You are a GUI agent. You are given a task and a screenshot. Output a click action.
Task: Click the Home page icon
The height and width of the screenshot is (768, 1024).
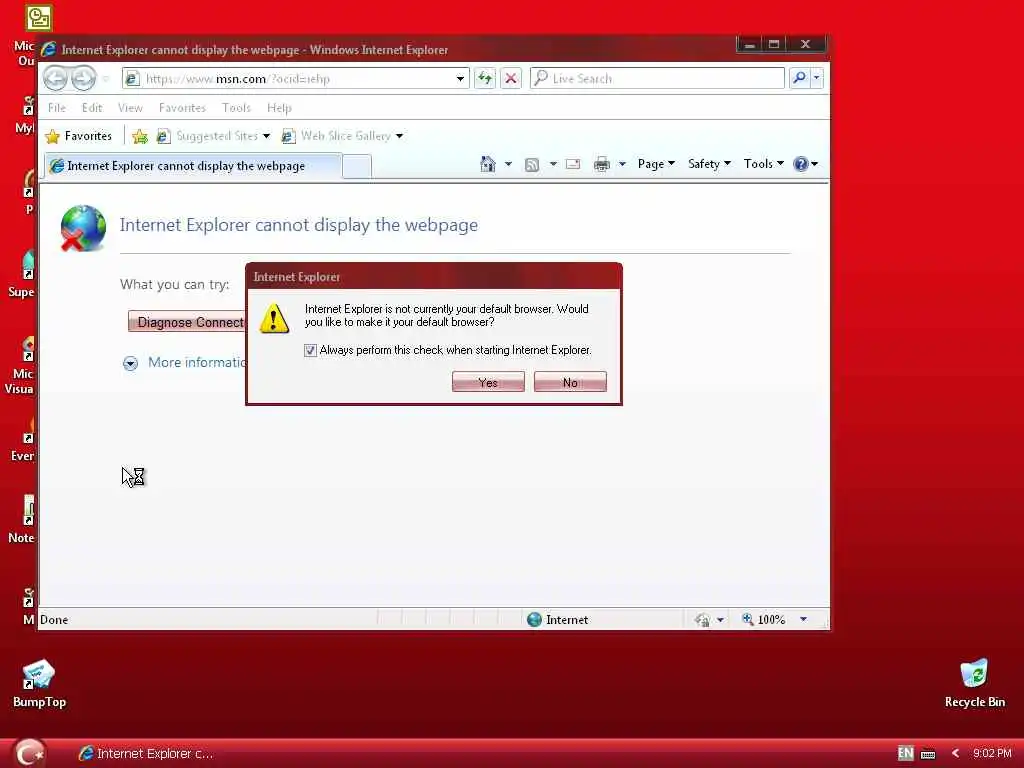[488, 164]
